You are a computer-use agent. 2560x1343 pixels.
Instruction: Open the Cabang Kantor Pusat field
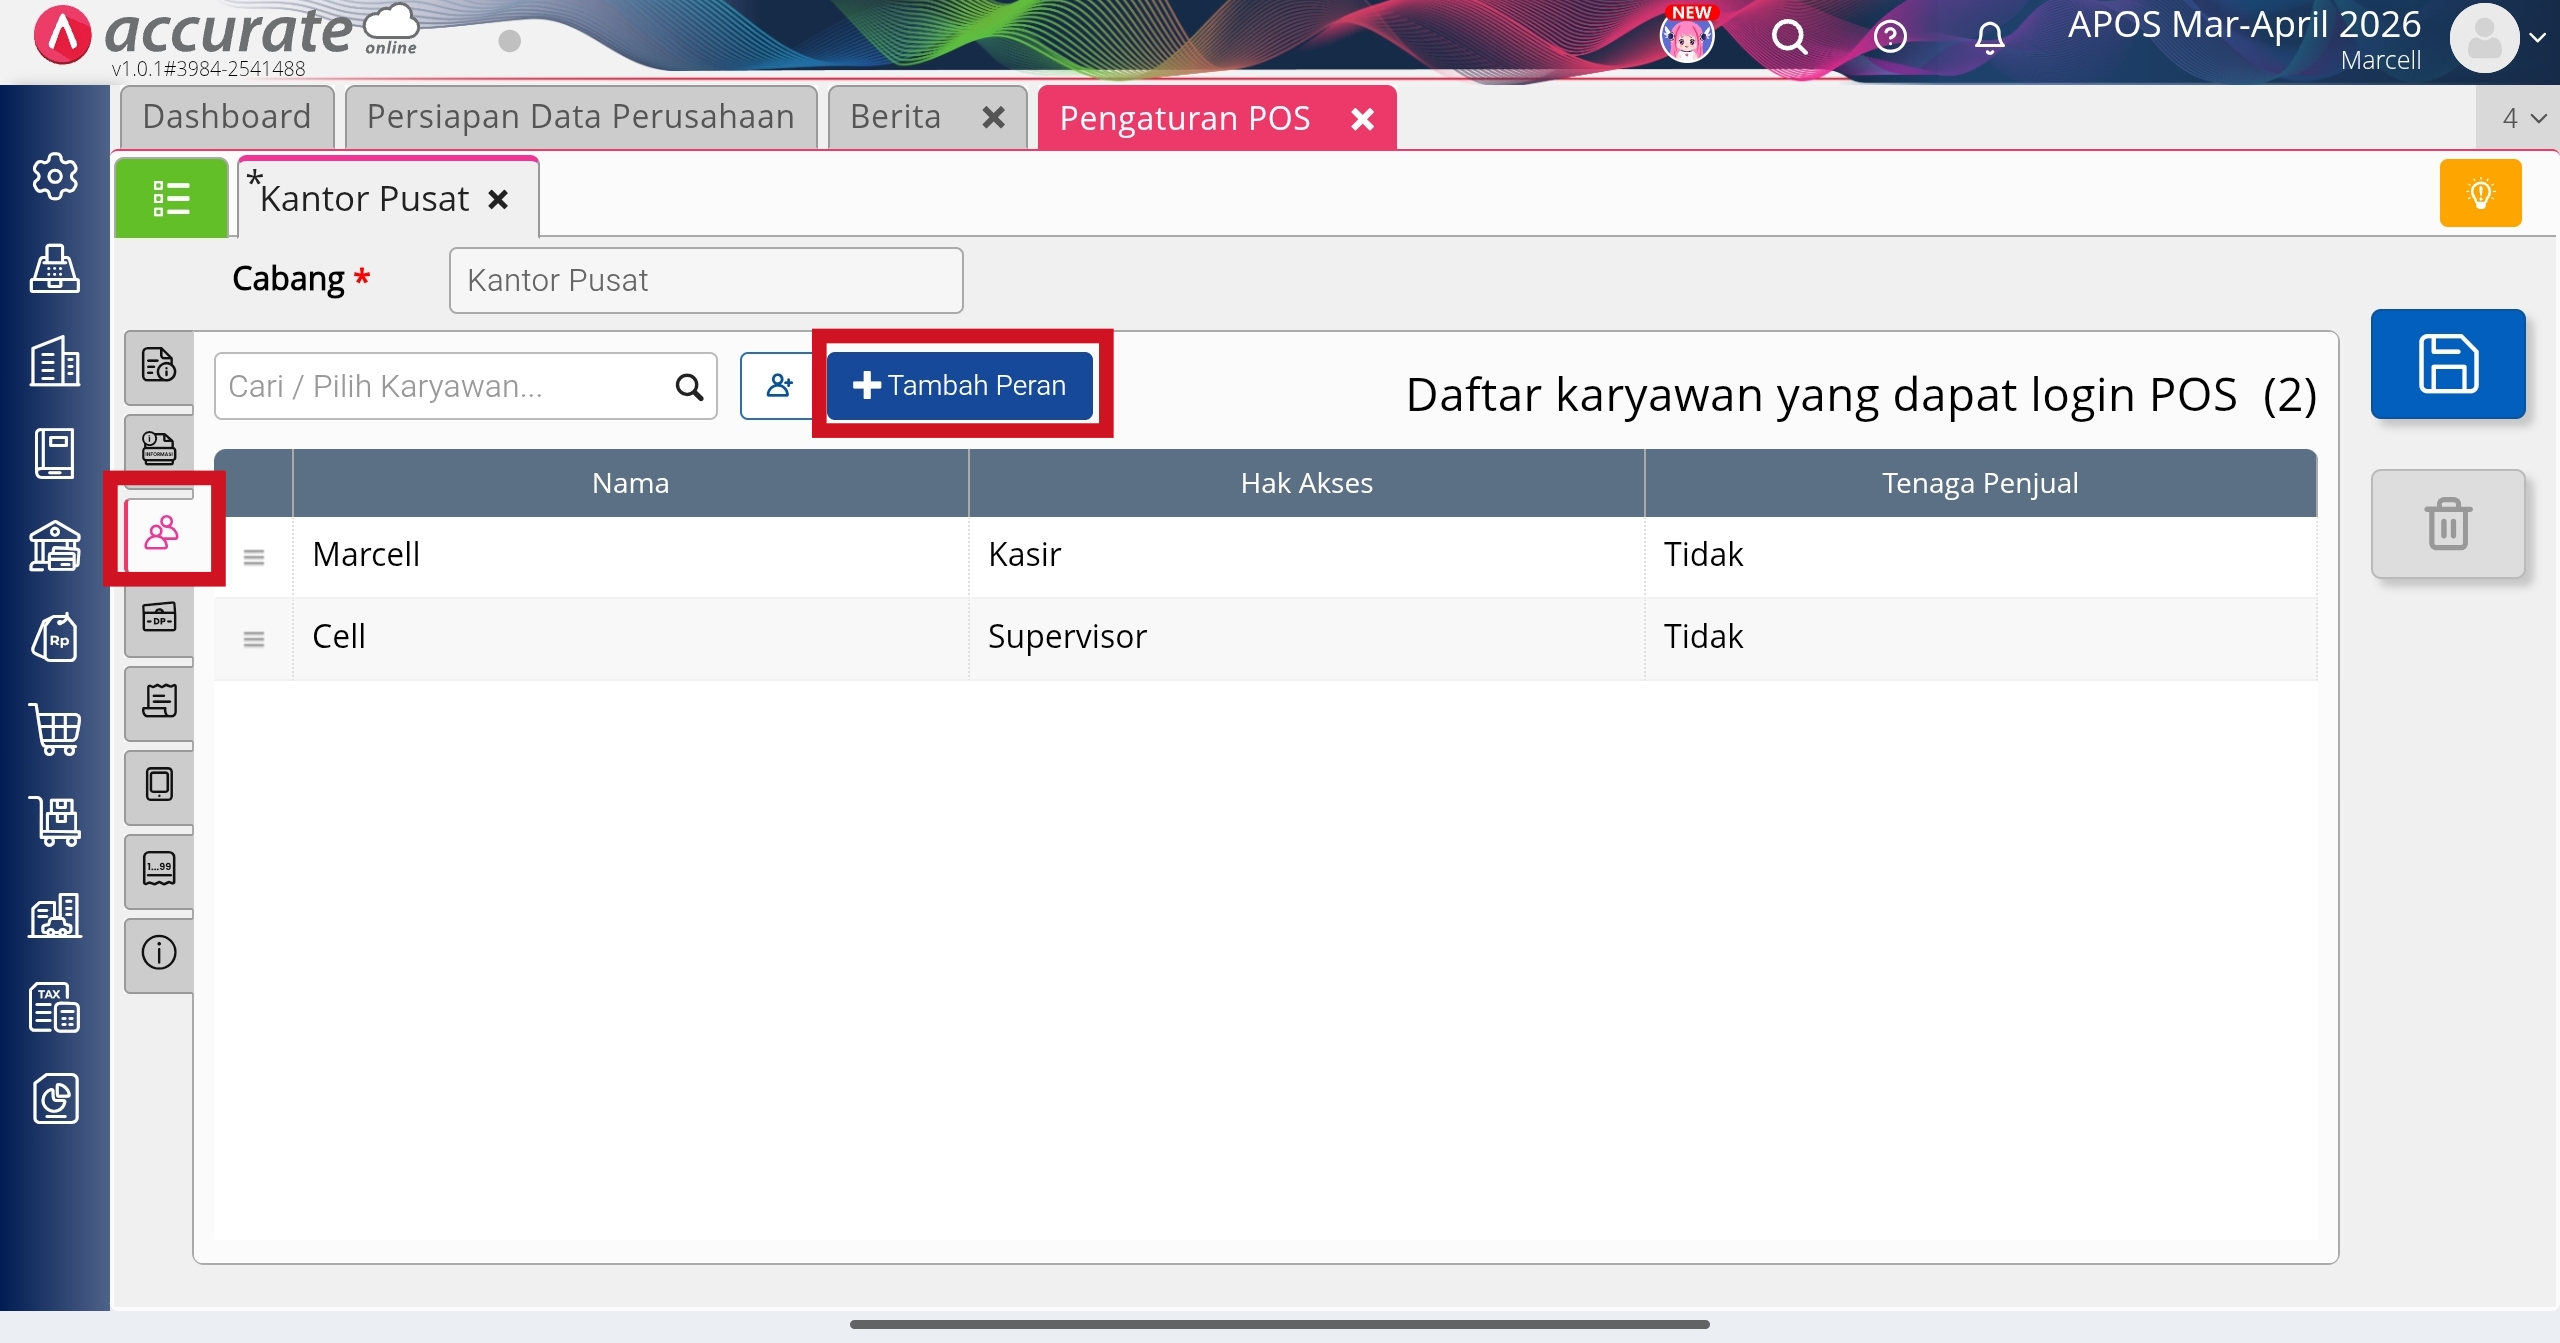(706, 281)
